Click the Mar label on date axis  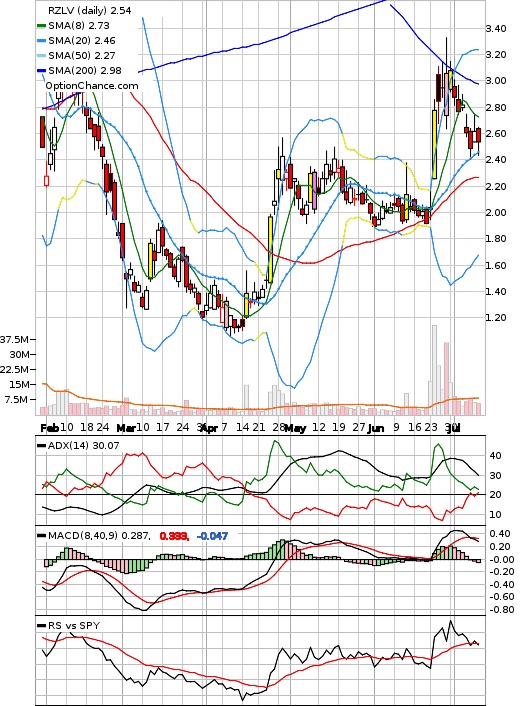pyautogui.click(x=126, y=428)
